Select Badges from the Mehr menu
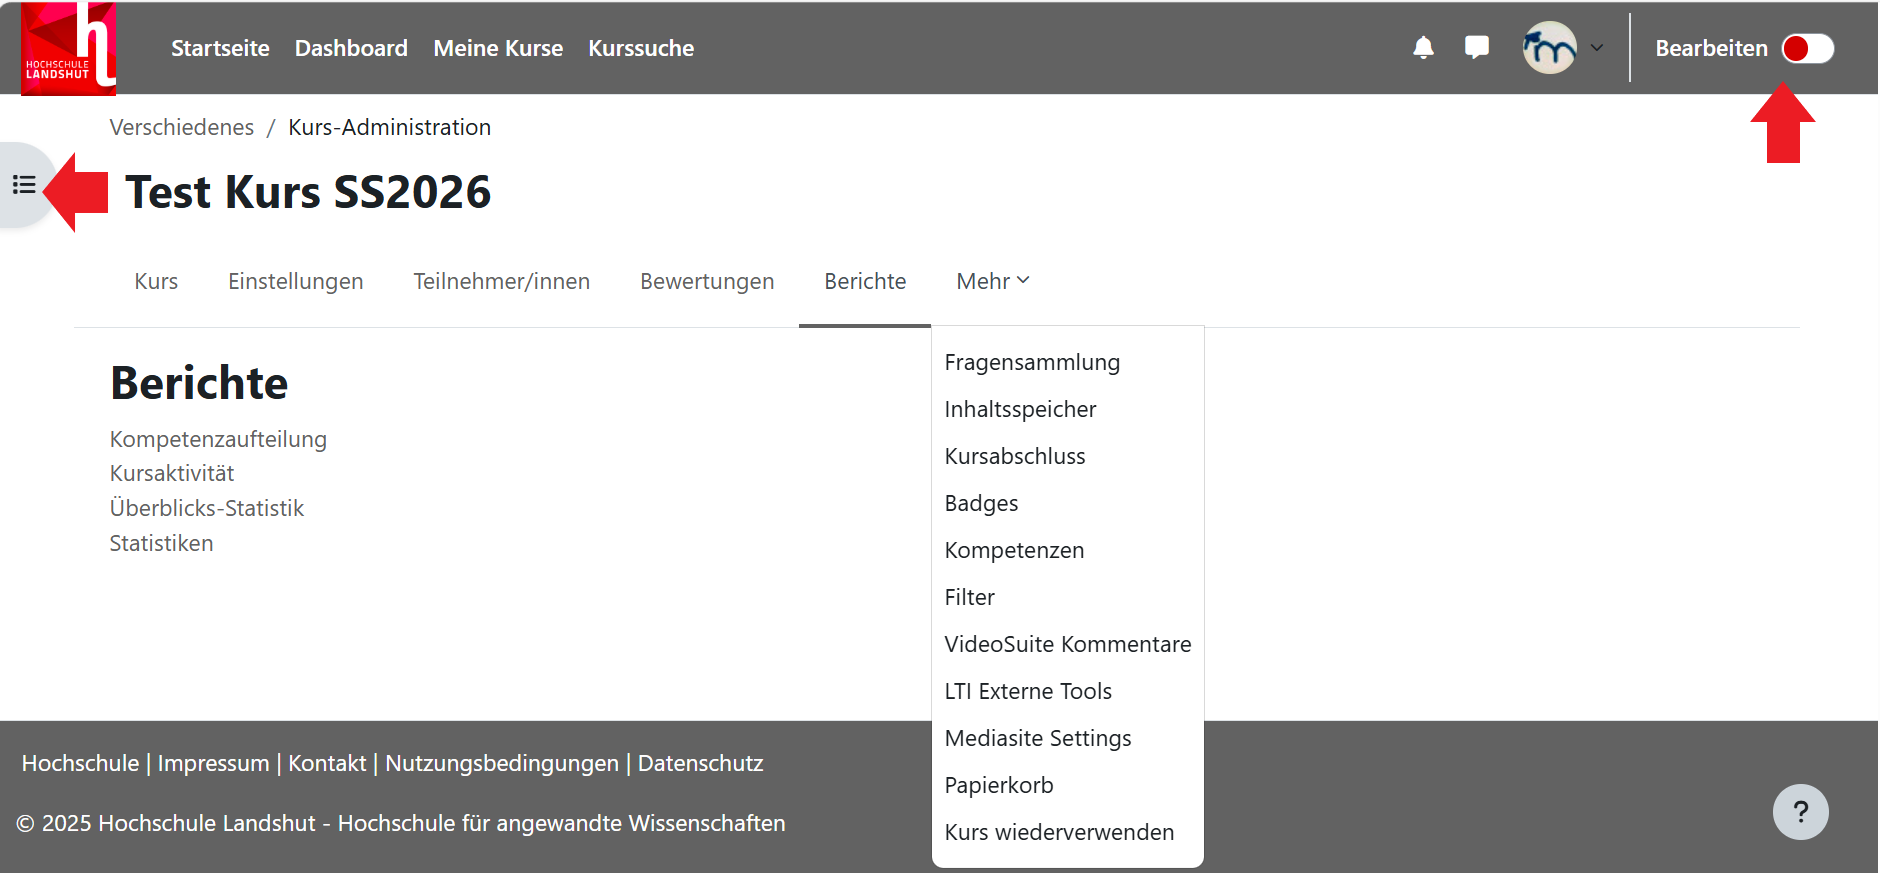This screenshot has height=873, width=1880. tap(981, 503)
